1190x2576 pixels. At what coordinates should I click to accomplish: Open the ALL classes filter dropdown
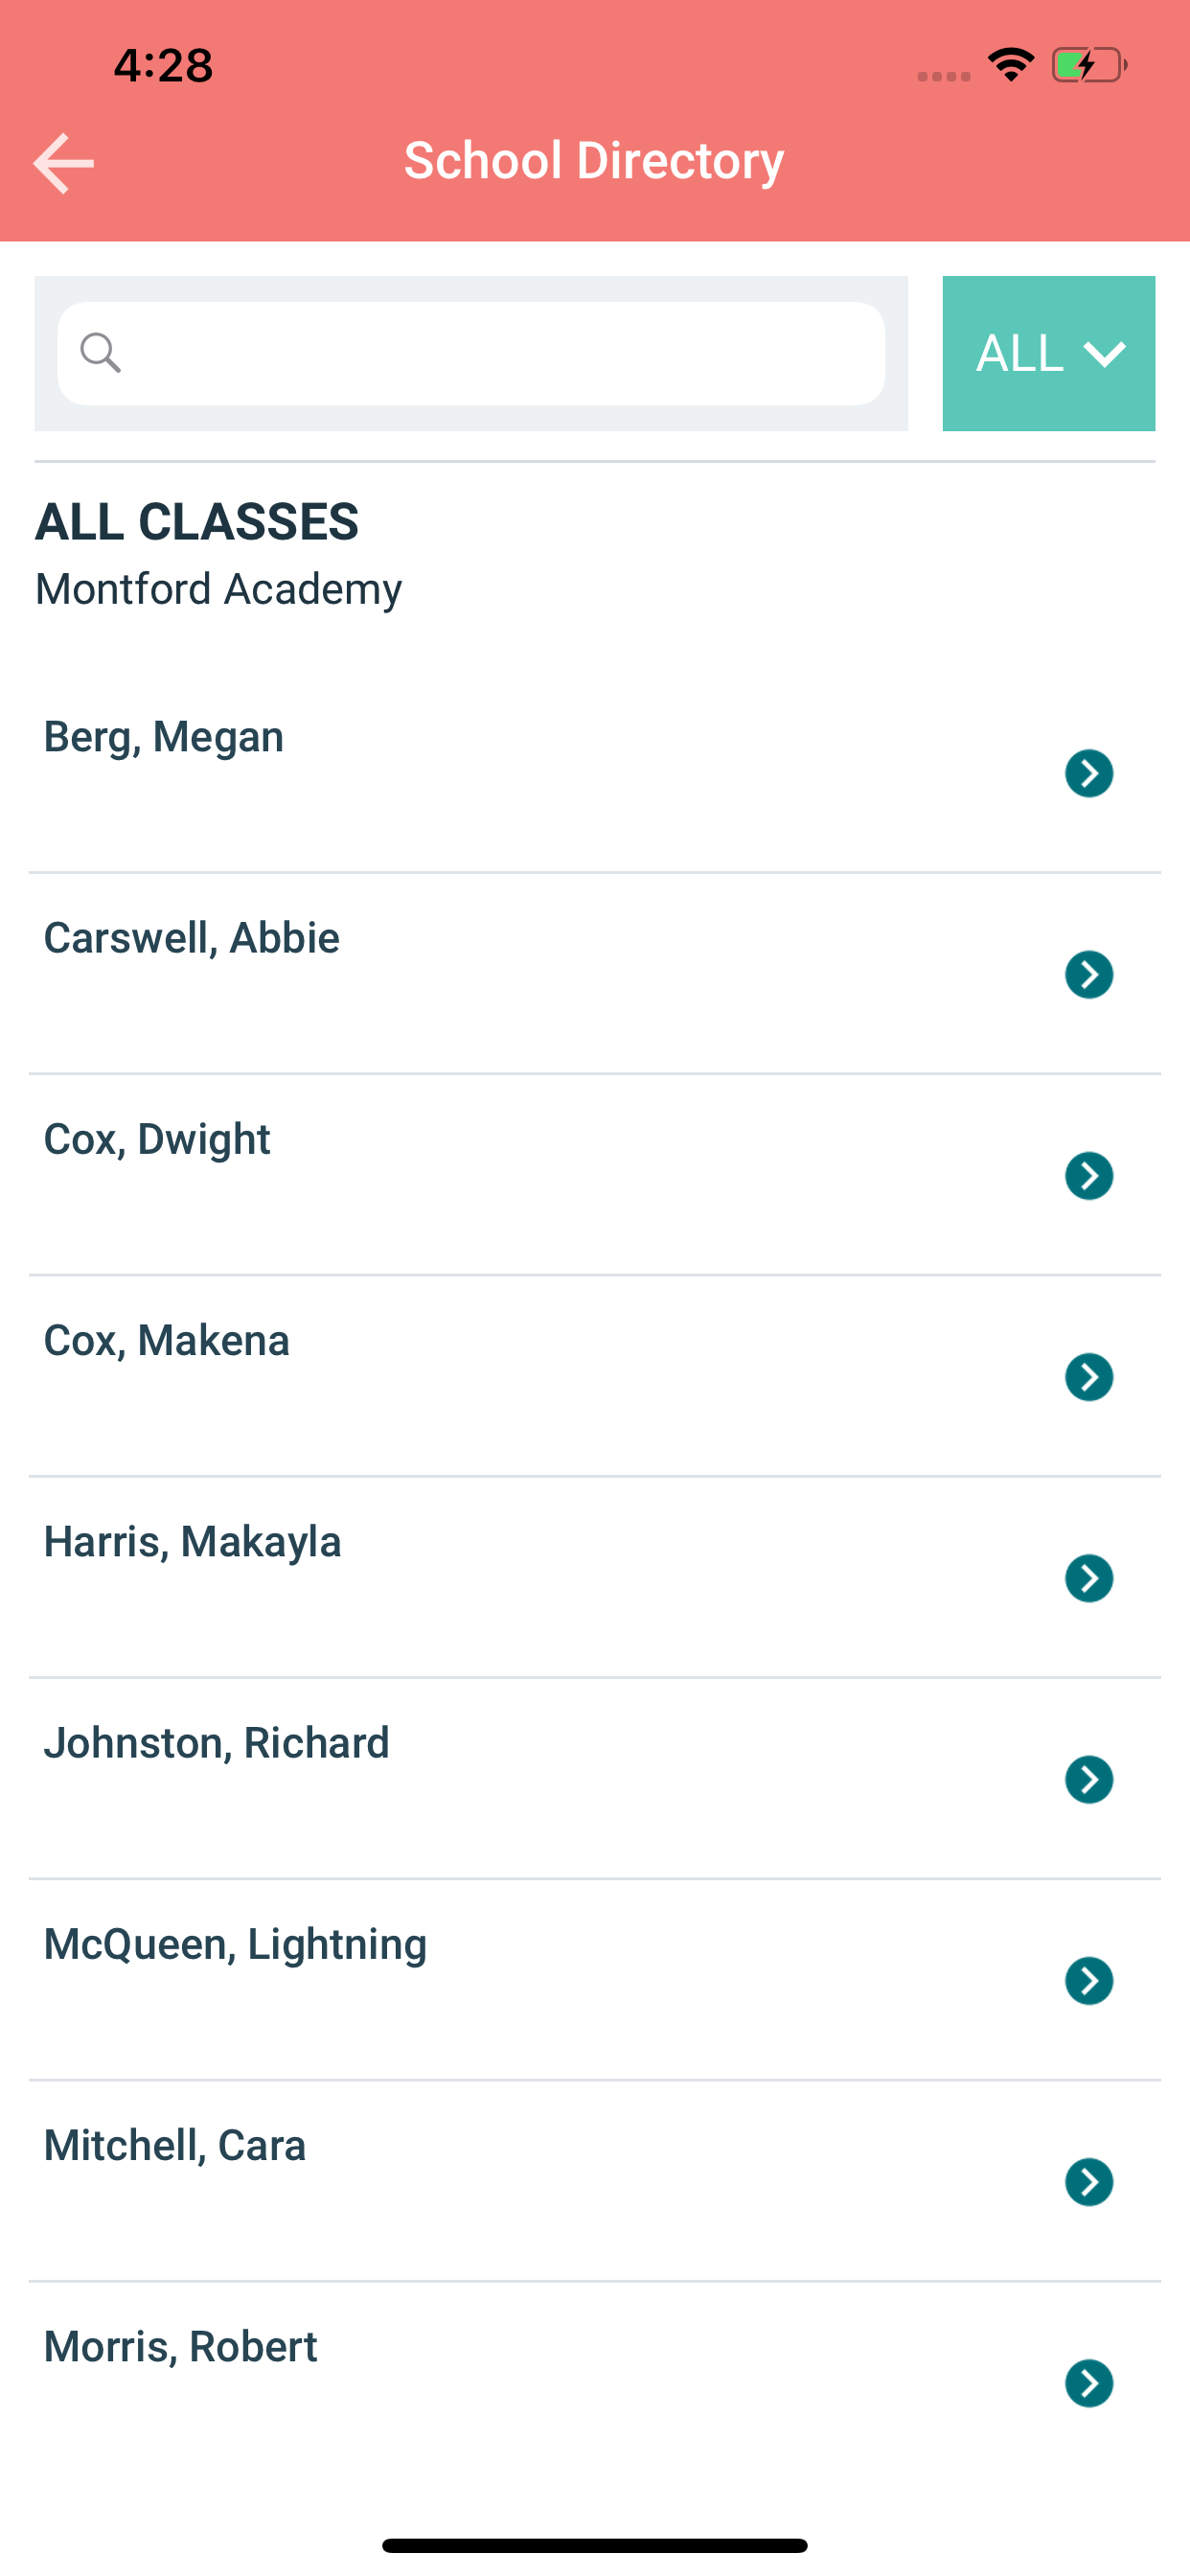pos(1048,353)
